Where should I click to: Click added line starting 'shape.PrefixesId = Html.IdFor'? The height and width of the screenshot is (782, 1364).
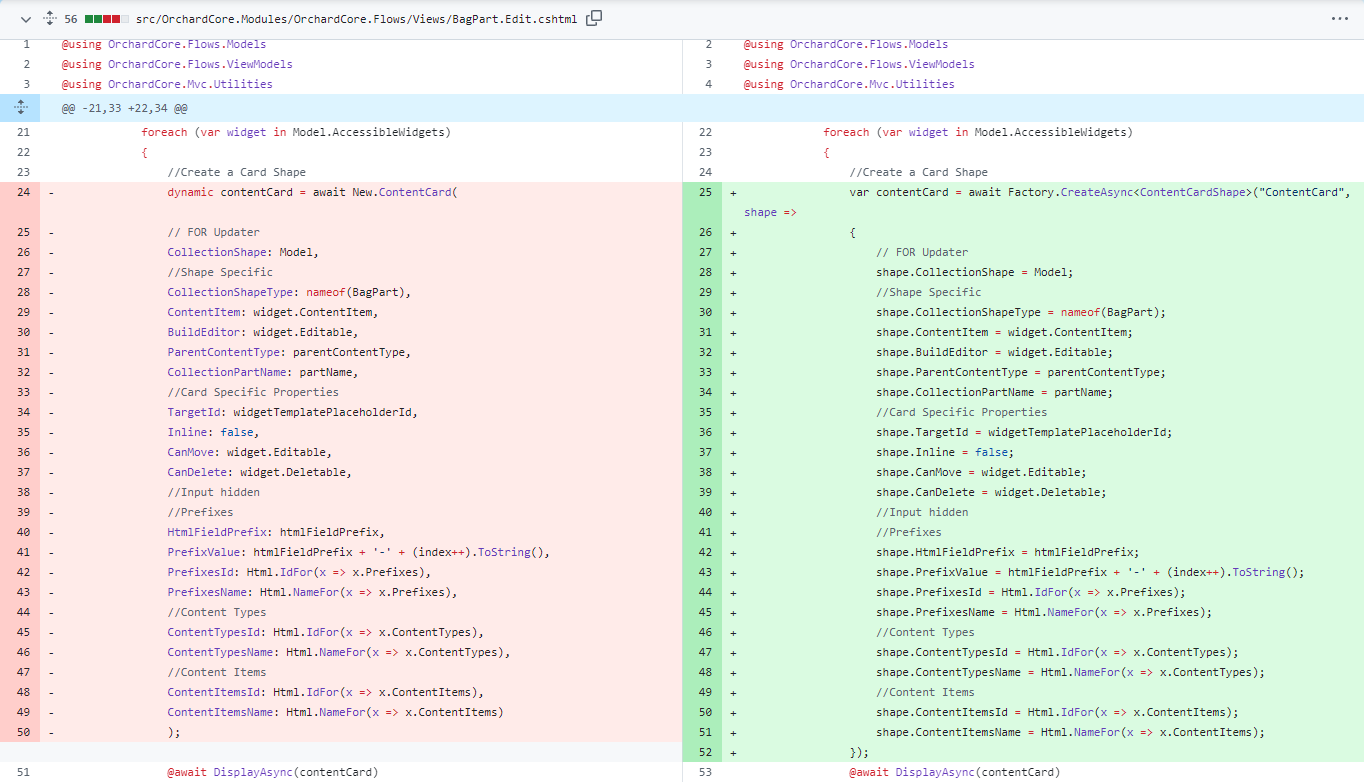pos(1031,592)
